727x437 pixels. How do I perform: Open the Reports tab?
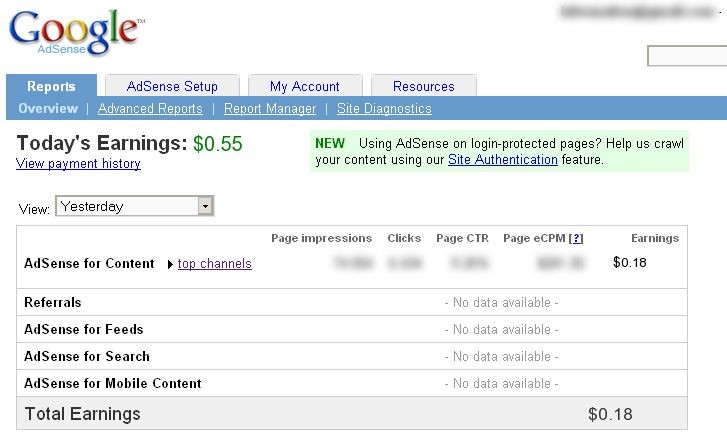[x=51, y=86]
